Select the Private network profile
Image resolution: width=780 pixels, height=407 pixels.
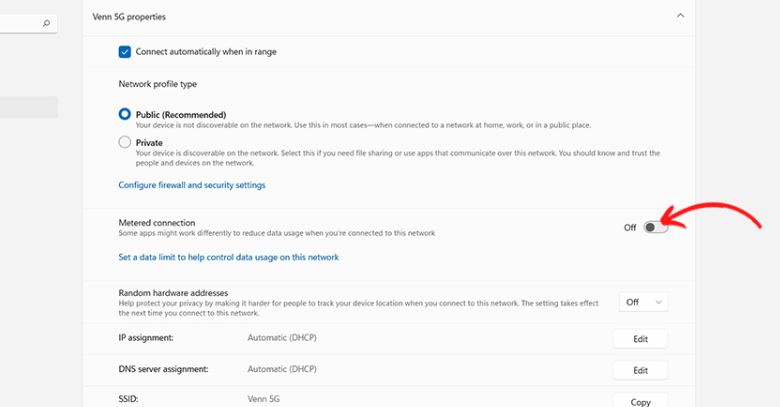tap(124, 142)
